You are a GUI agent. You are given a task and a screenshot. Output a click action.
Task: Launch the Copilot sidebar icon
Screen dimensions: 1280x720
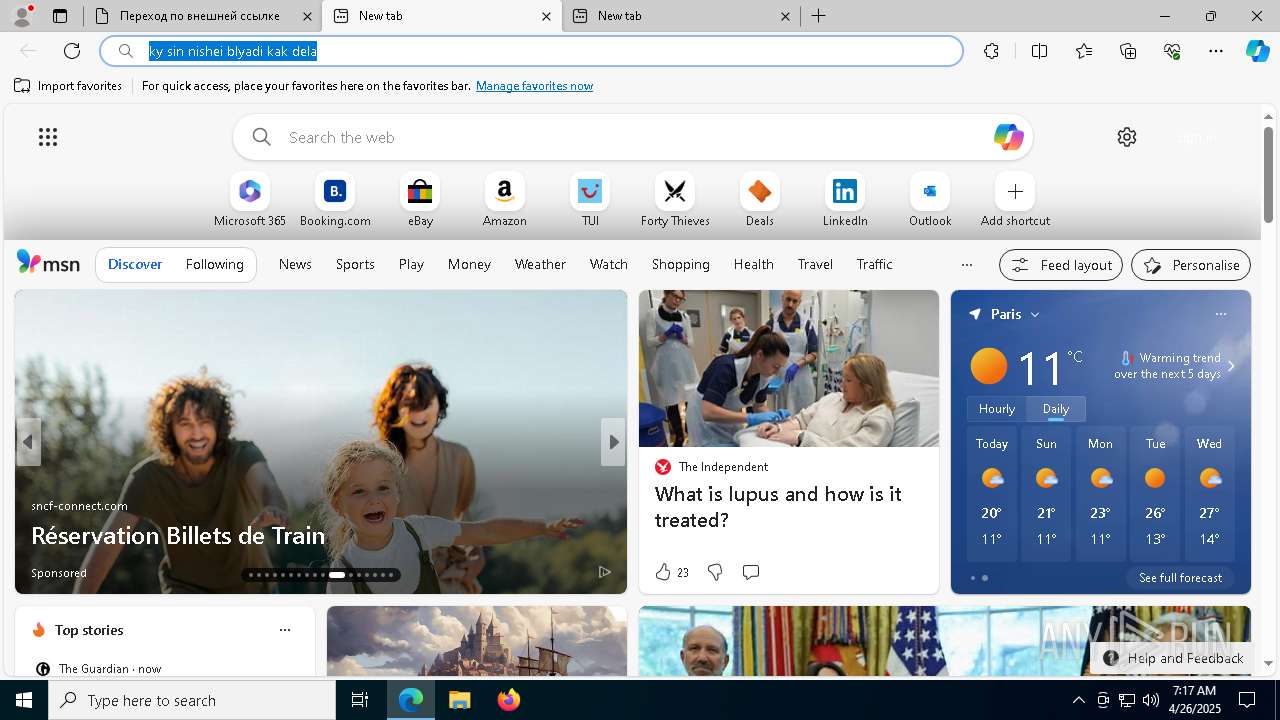[1258, 51]
